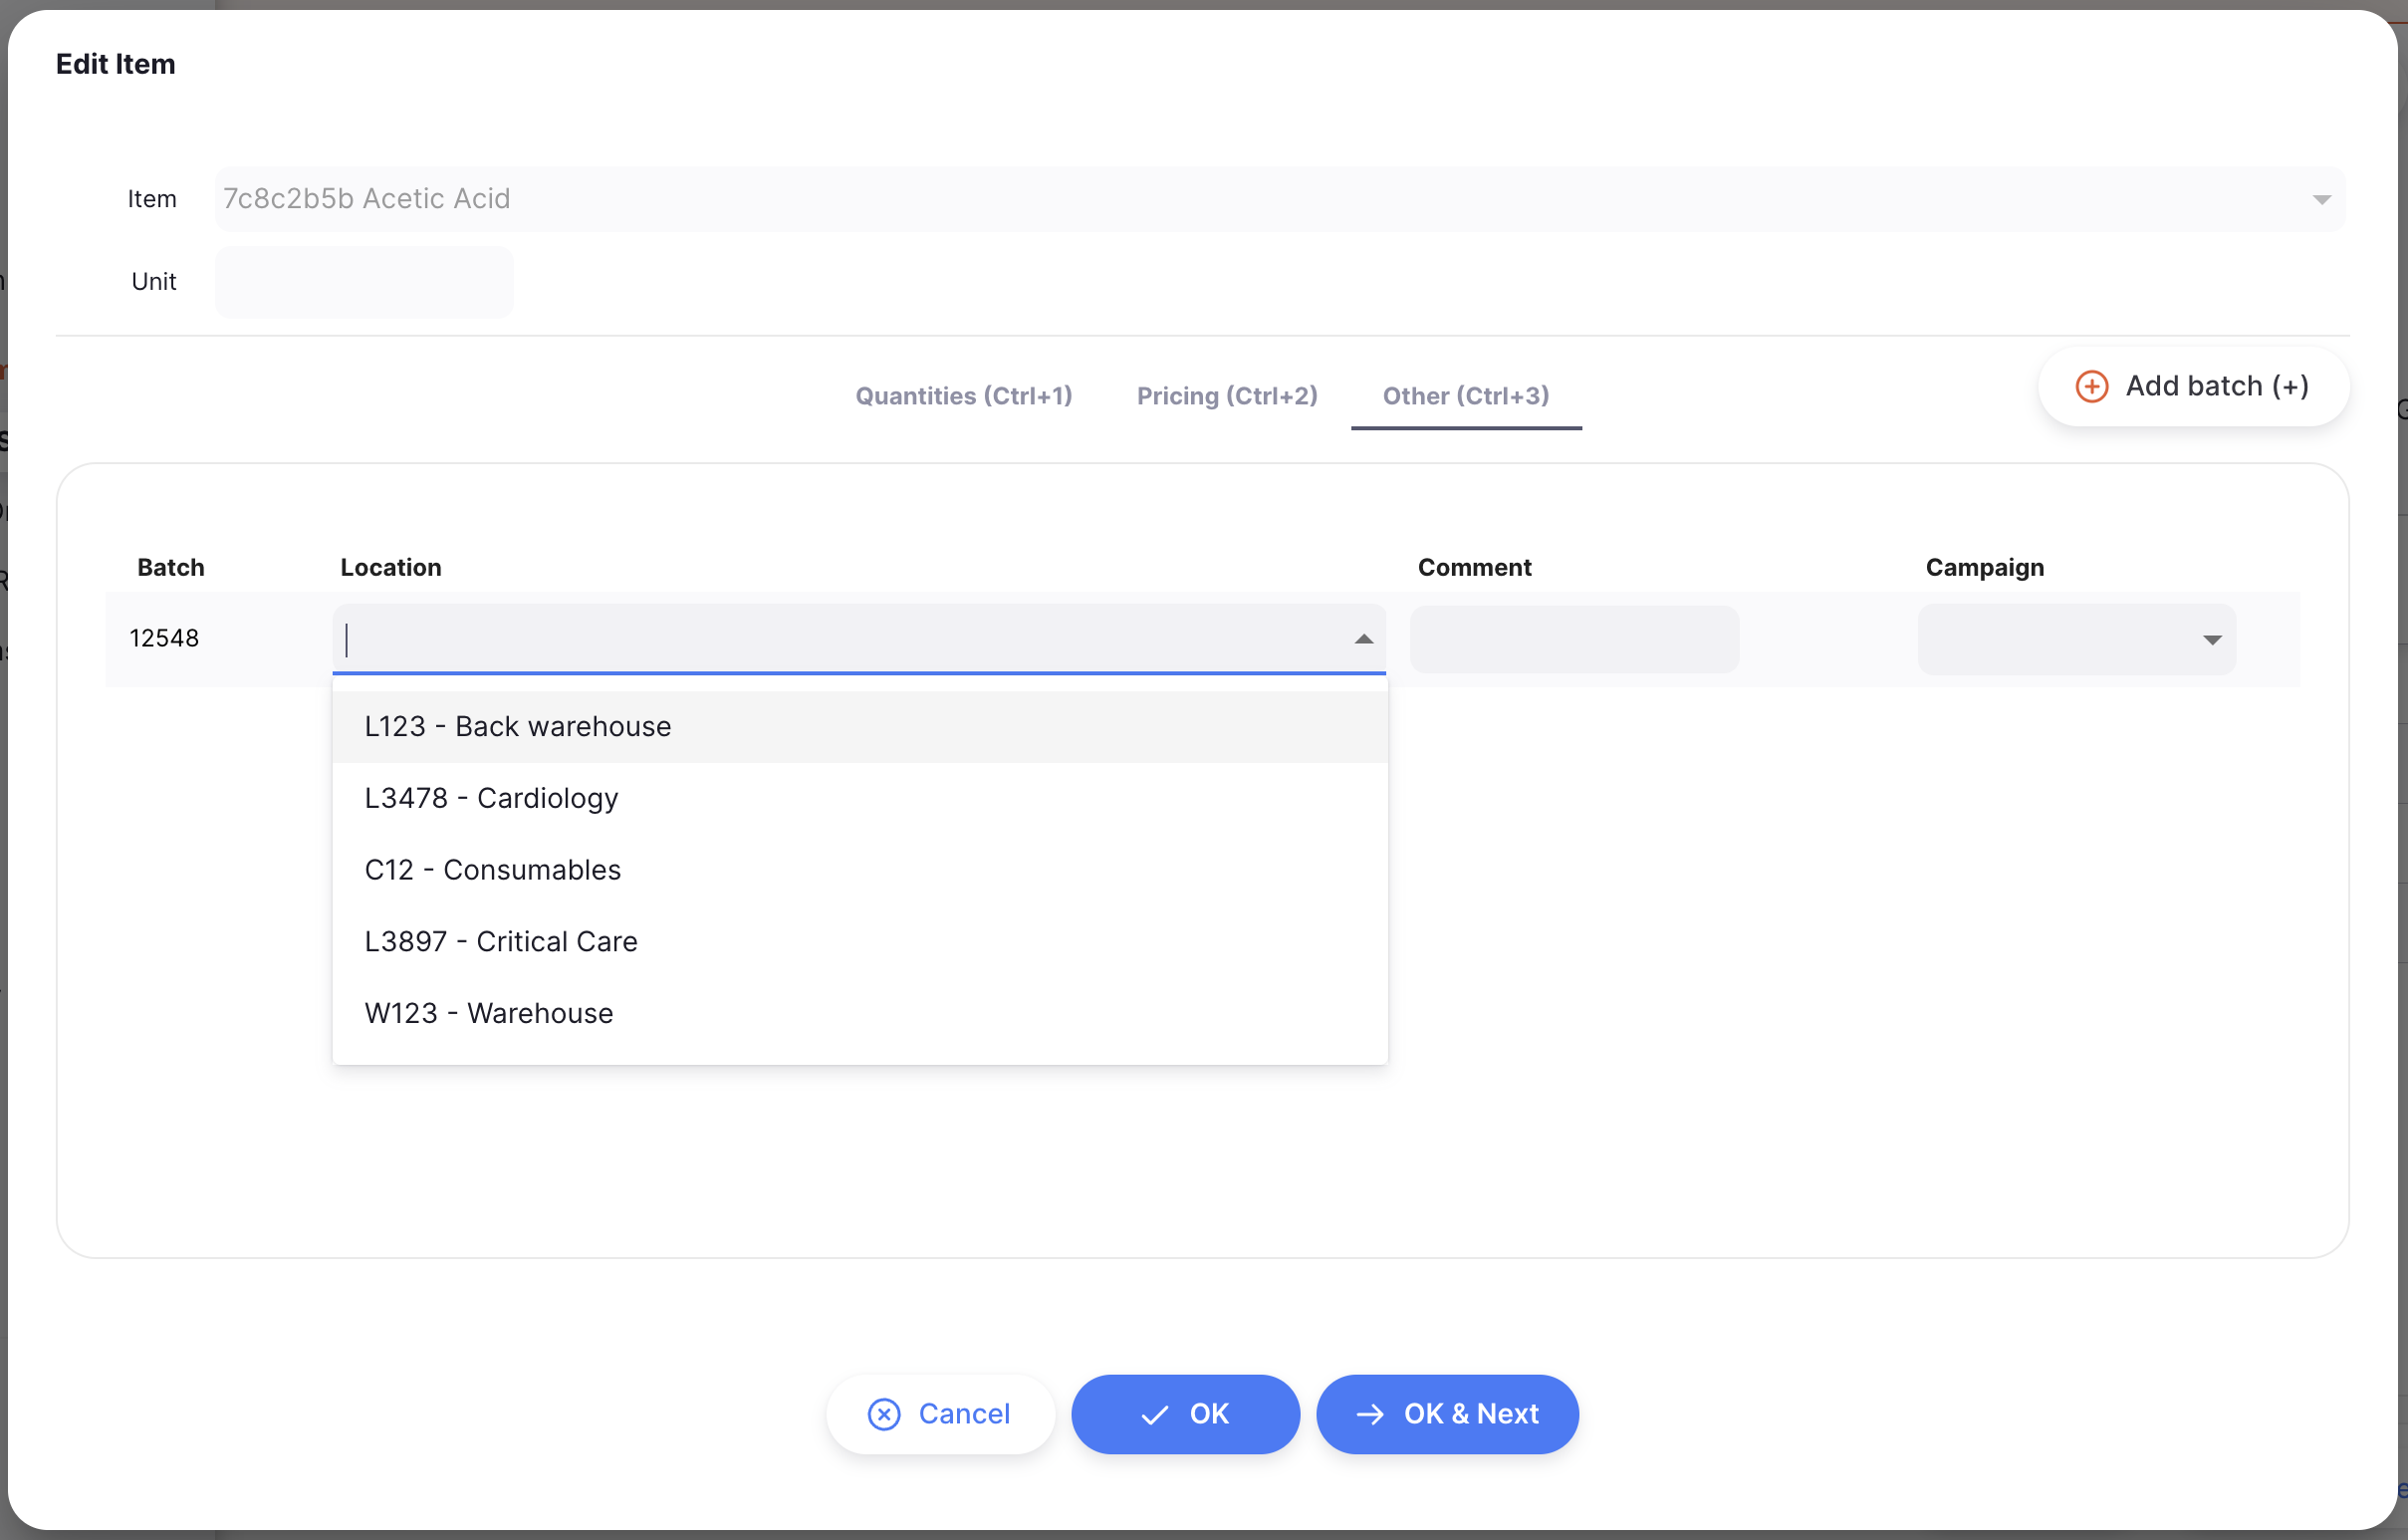Pick C12 - Consumables location option
The width and height of the screenshot is (2408, 1540).
(x=860, y=870)
